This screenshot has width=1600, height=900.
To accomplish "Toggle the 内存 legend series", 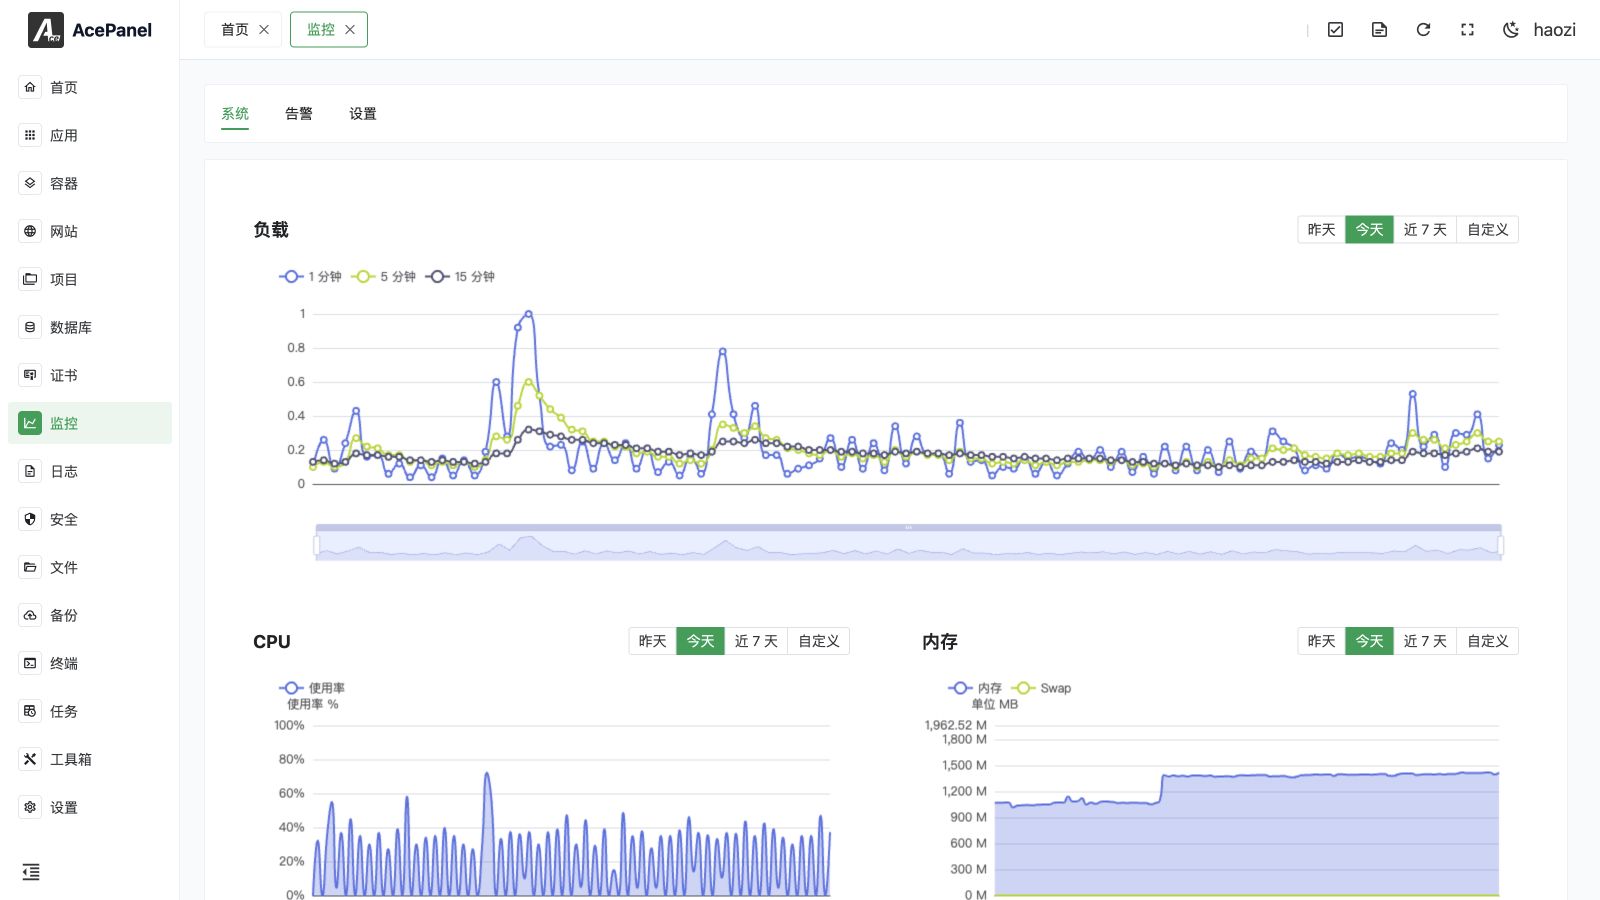I will pyautogui.click(x=975, y=688).
